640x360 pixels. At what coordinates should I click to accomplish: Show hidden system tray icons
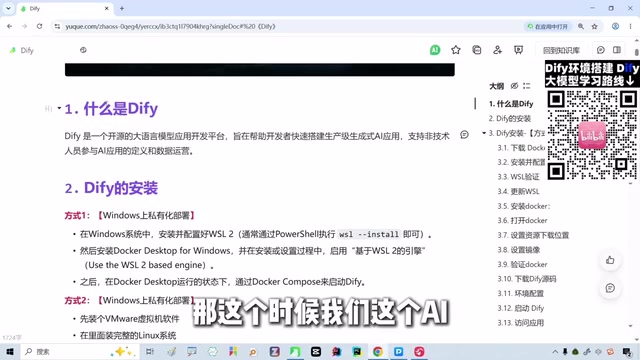coord(555,351)
